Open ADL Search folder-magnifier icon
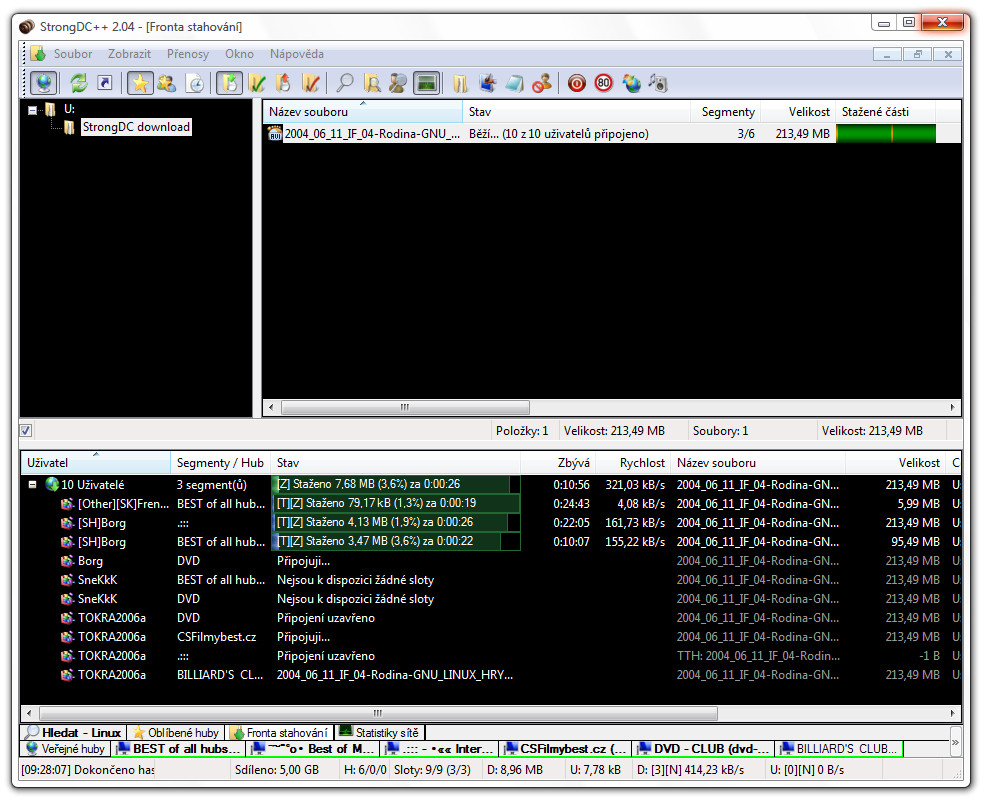The height and width of the screenshot is (801, 985). tap(371, 83)
